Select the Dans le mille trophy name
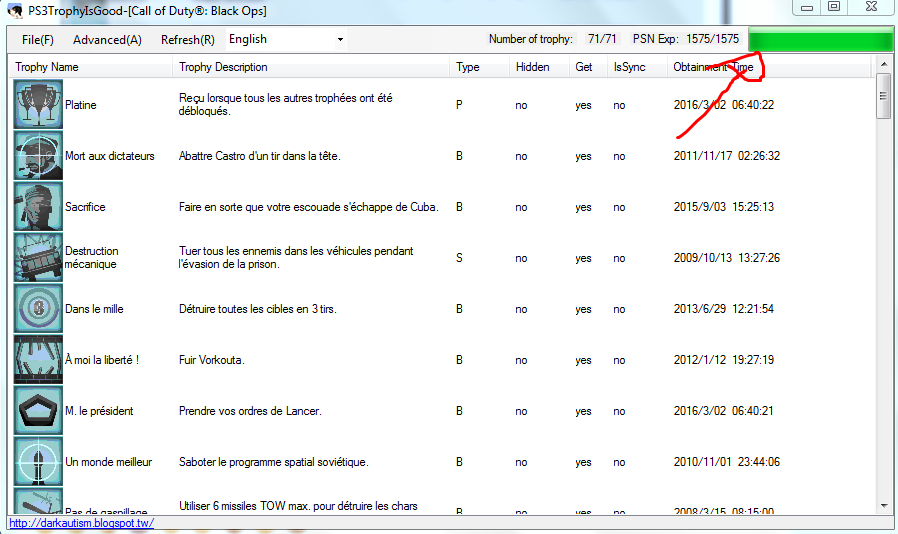Screen dimensions: 898x534 tap(94, 309)
